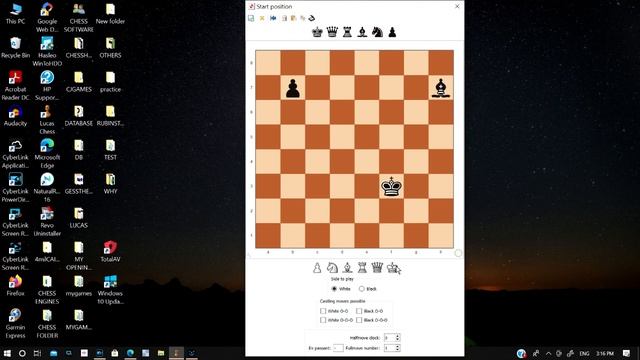This screenshot has height=360, width=640.
Task: Click the black pawn on the board at b7
Action: pyautogui.click(x=293, y=88)
